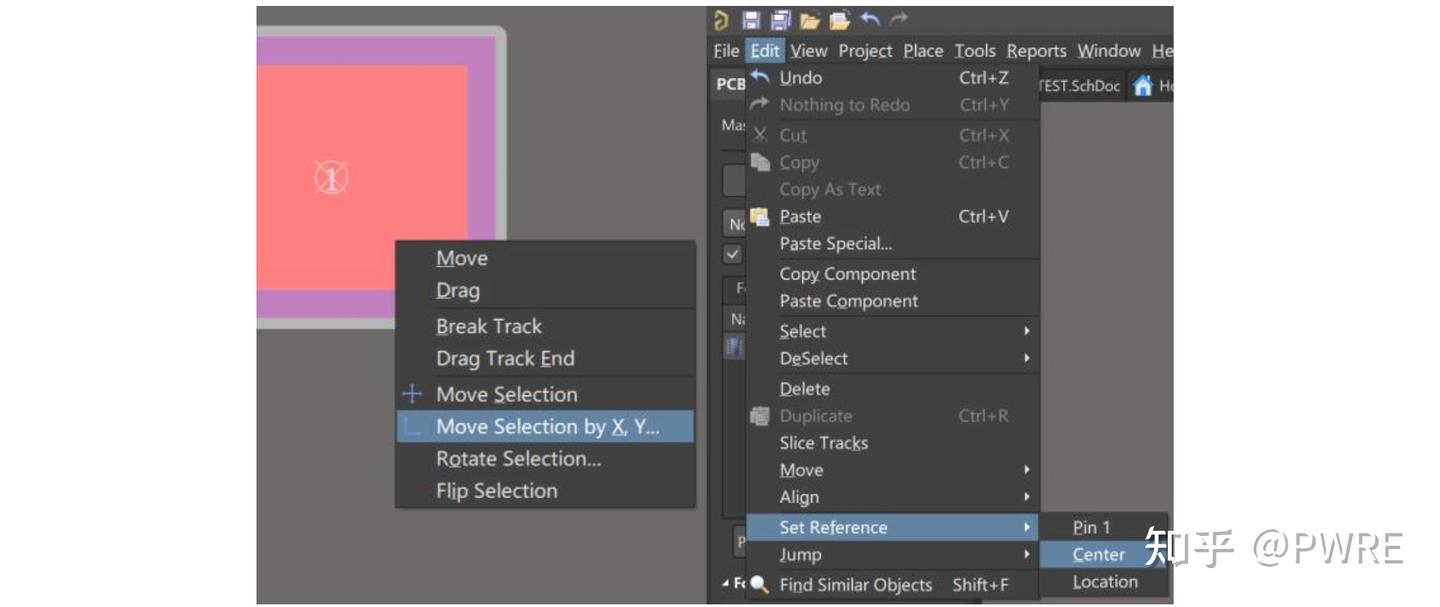Click the Save icon in toolbar
Viewport: 1440px width, 607px height.
(x=751, y=20)
